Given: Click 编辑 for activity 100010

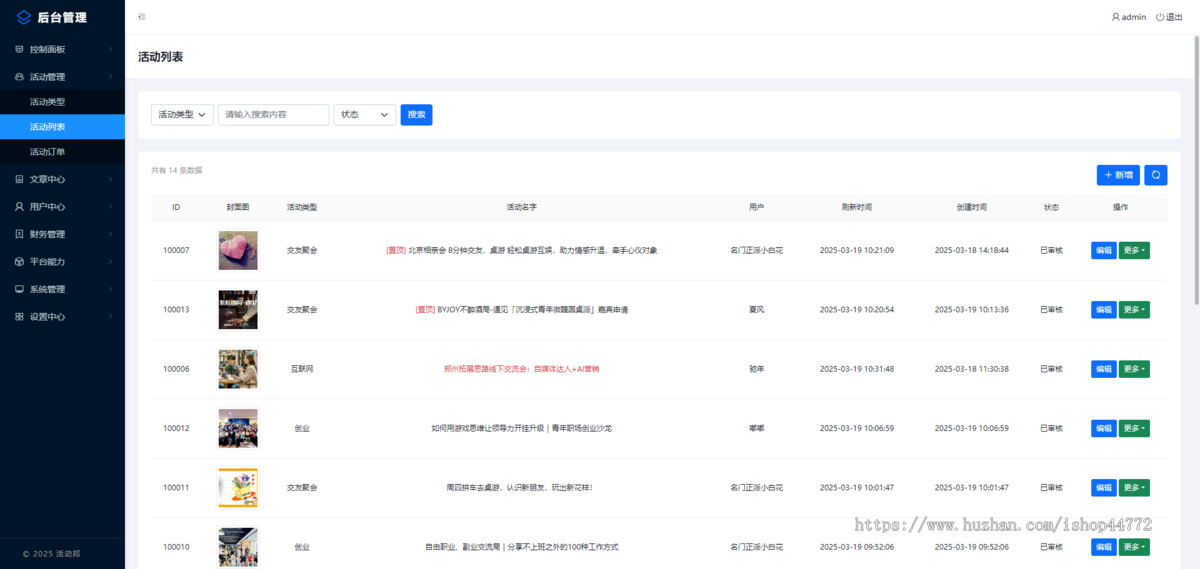Looking at the screenshot, I should tap(1103, 547).
